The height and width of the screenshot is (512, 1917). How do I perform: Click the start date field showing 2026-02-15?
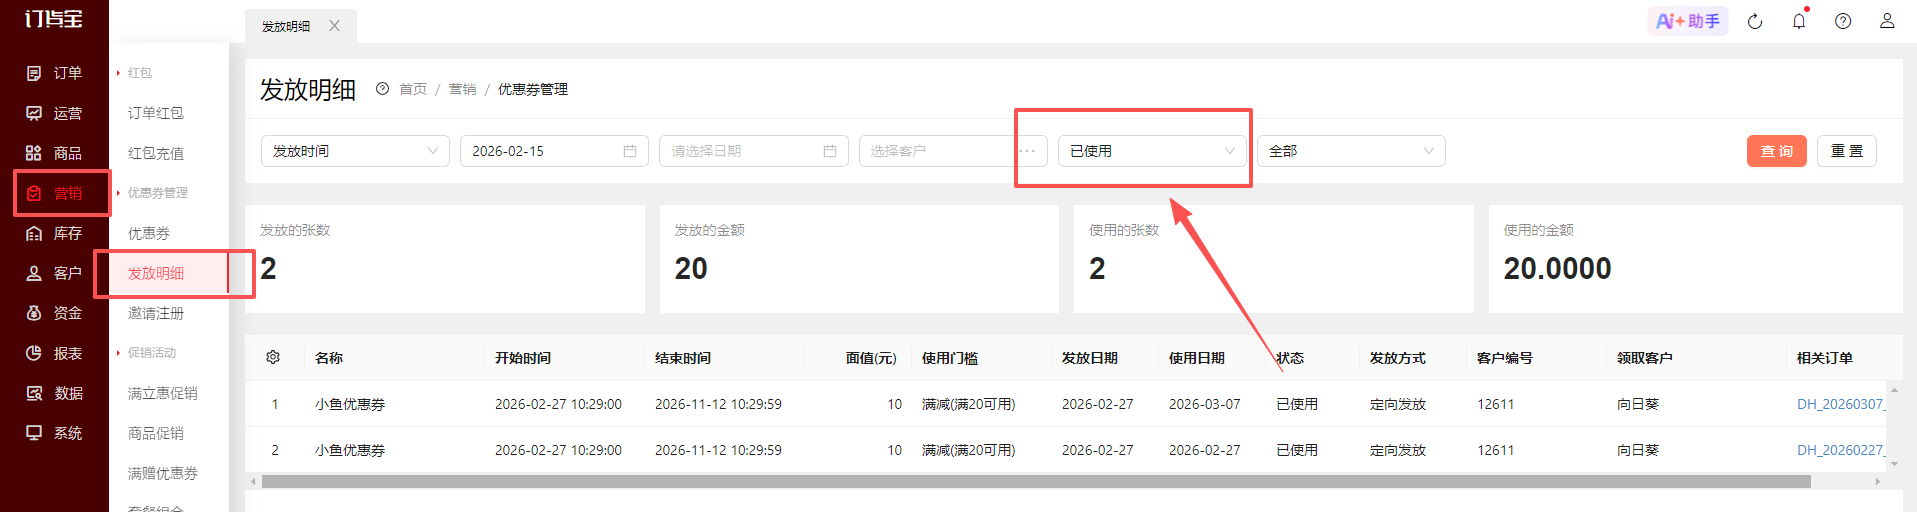tap(554, 151)
